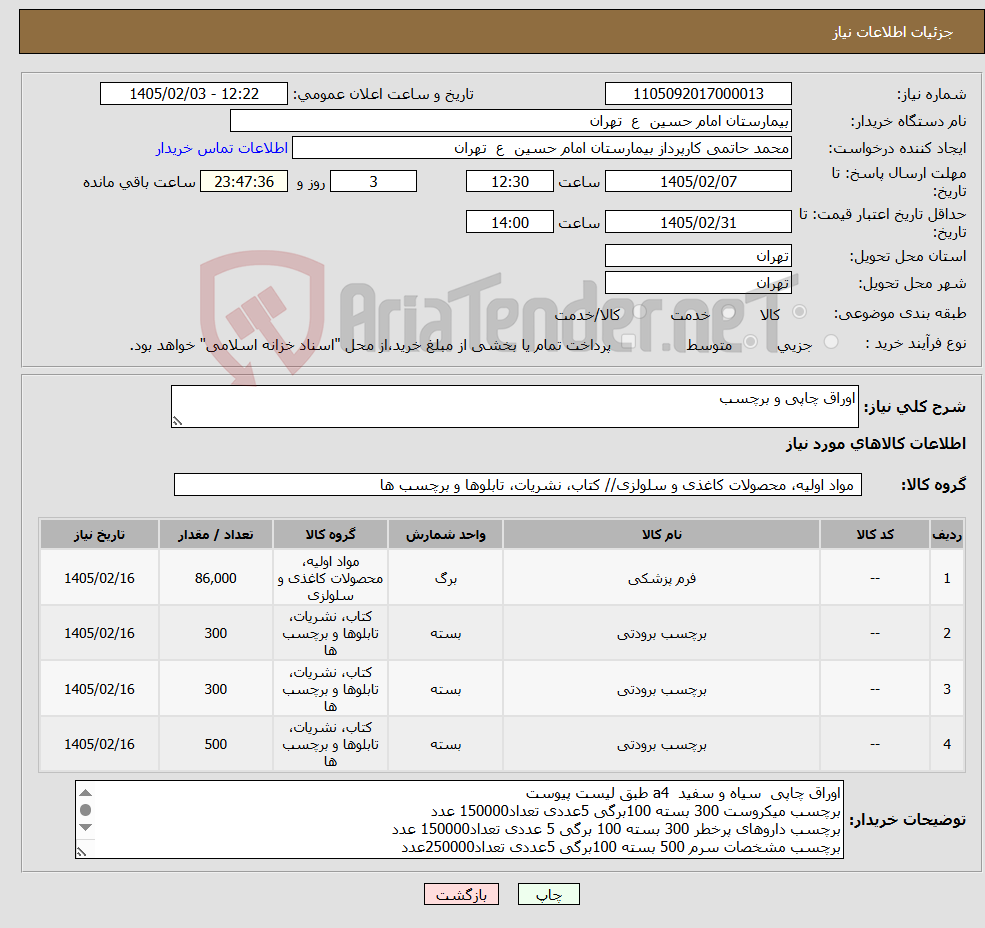Select the کالا/خدمت radio button

coord(639,312)
